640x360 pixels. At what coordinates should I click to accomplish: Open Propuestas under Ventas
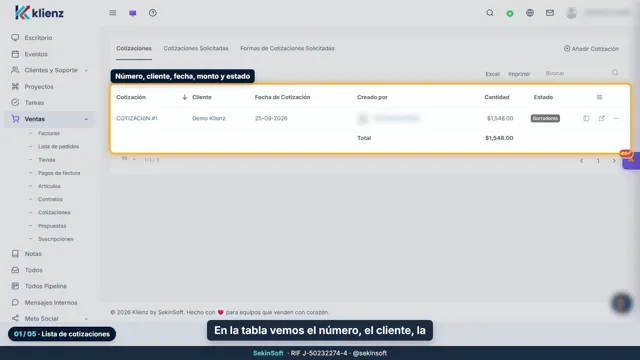pos(52,226)
